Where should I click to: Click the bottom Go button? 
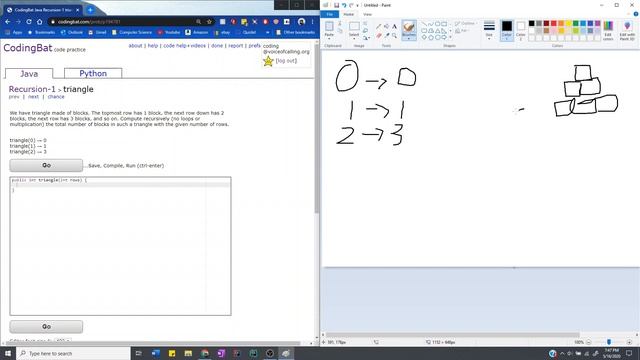46,327
